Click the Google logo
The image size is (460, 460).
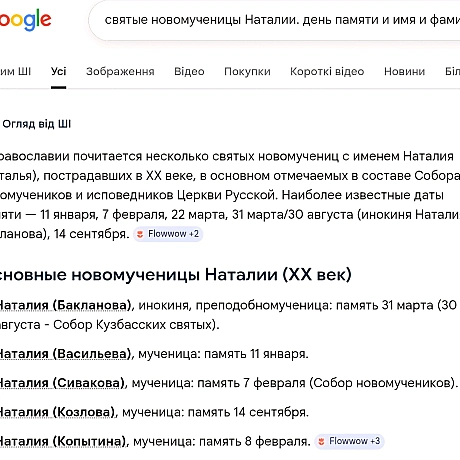[x=25, y=20]
